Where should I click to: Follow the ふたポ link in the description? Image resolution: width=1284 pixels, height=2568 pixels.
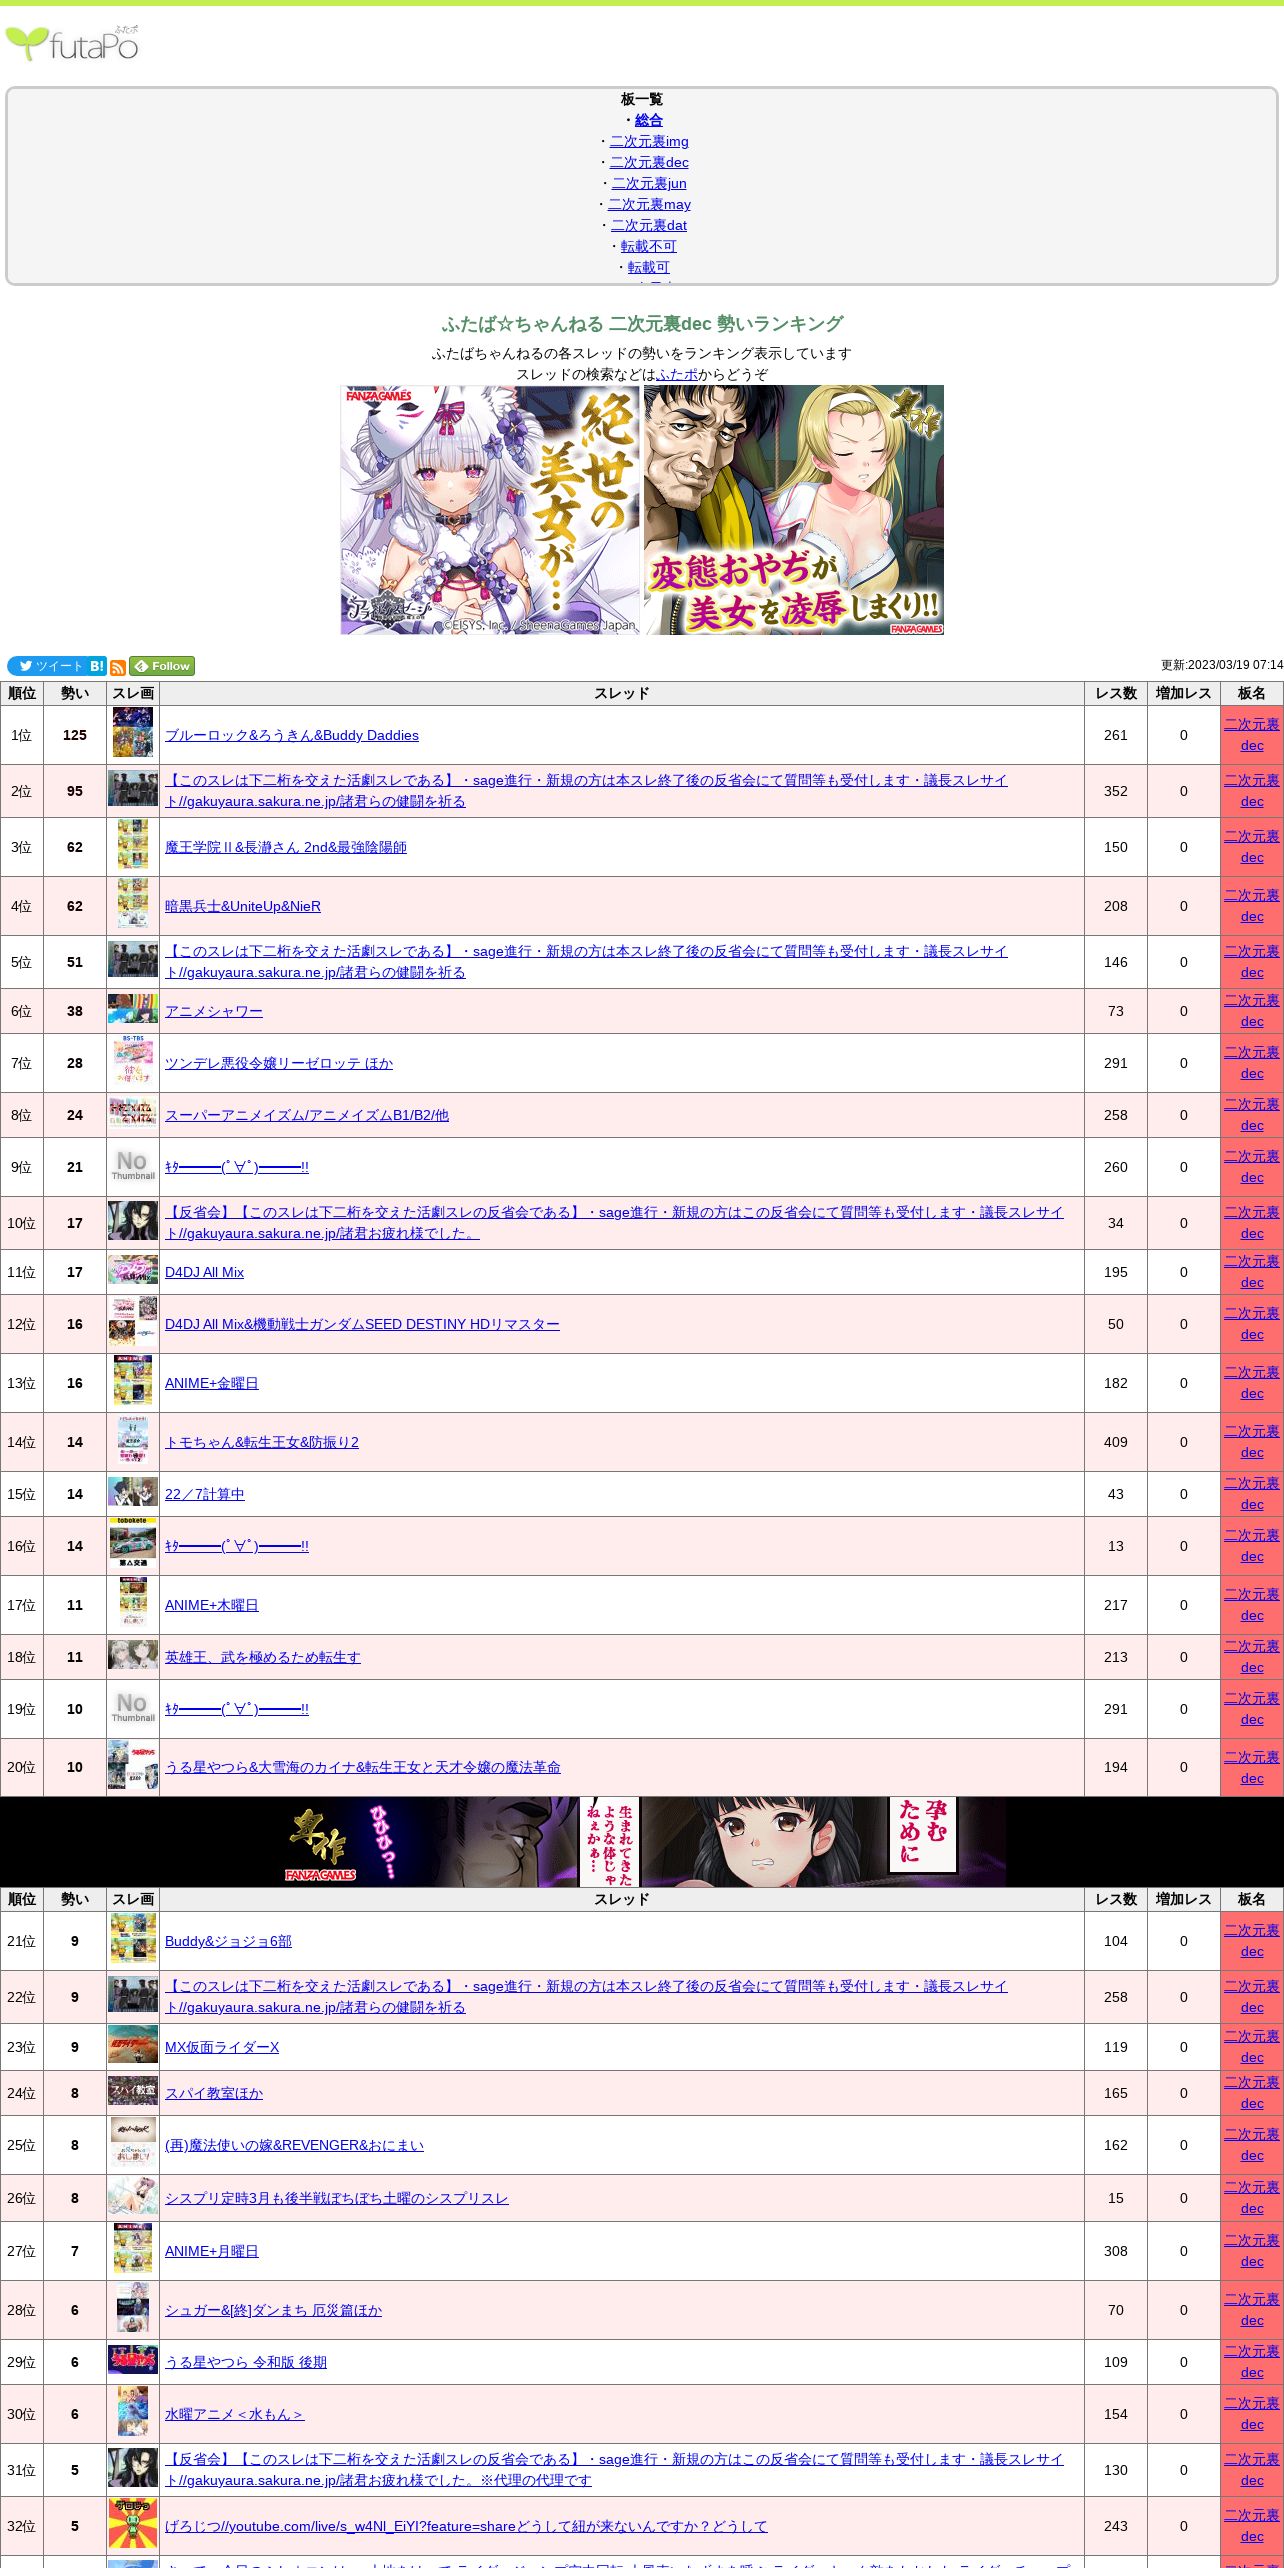pos(677,374)
